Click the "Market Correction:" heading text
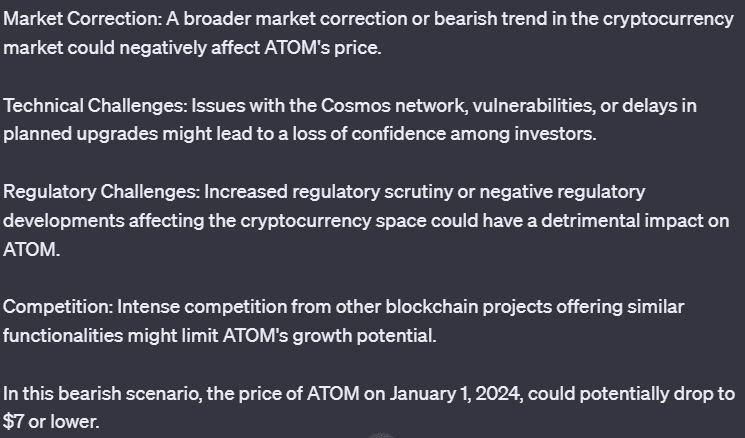The image size is (745, 438). pos(82,19)
